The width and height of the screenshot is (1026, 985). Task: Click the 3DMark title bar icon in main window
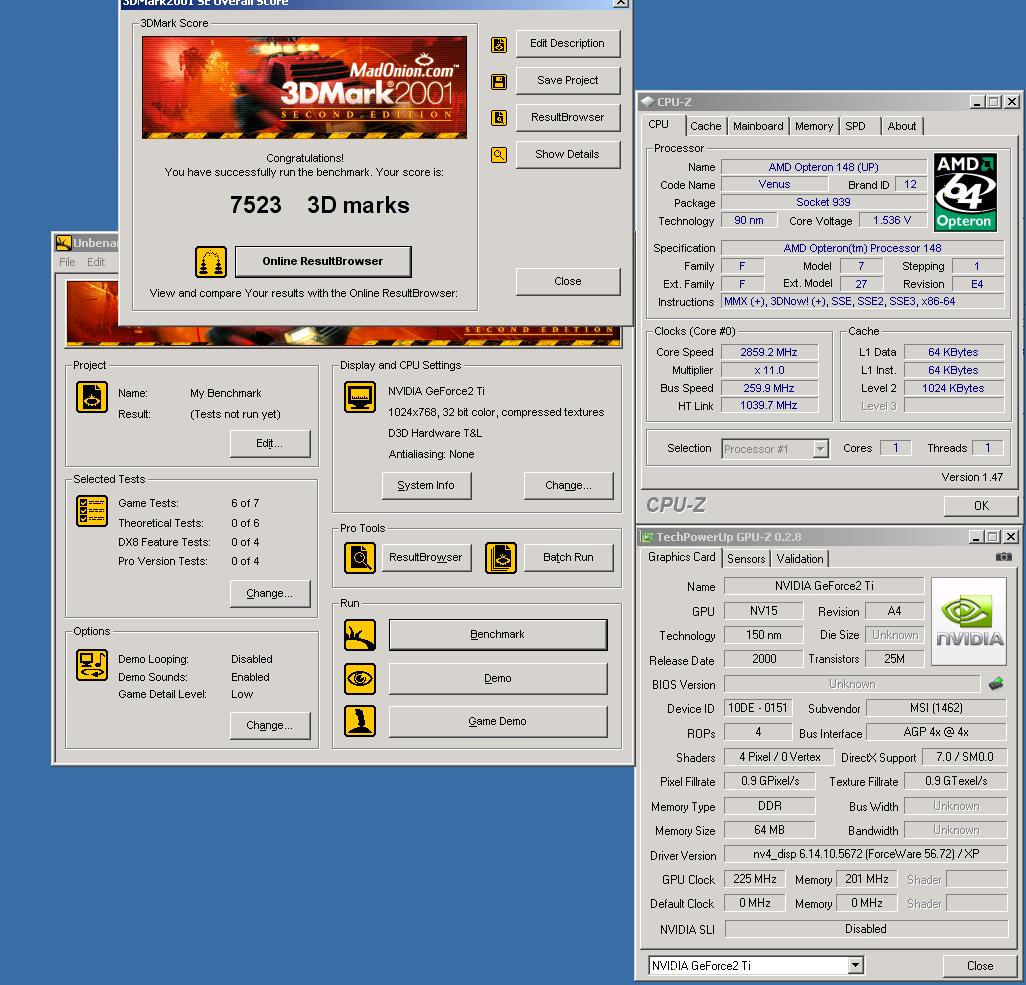tap(63, 243)
